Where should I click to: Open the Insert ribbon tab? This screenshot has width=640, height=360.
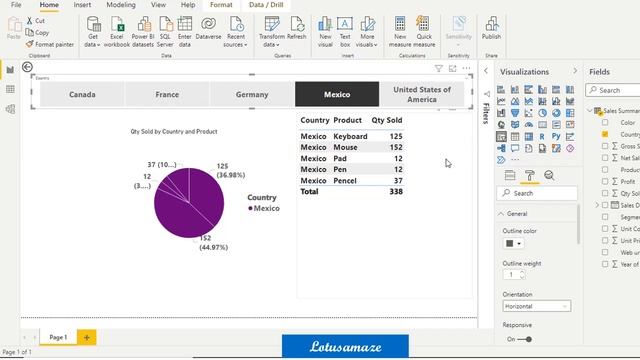point(82,5)
